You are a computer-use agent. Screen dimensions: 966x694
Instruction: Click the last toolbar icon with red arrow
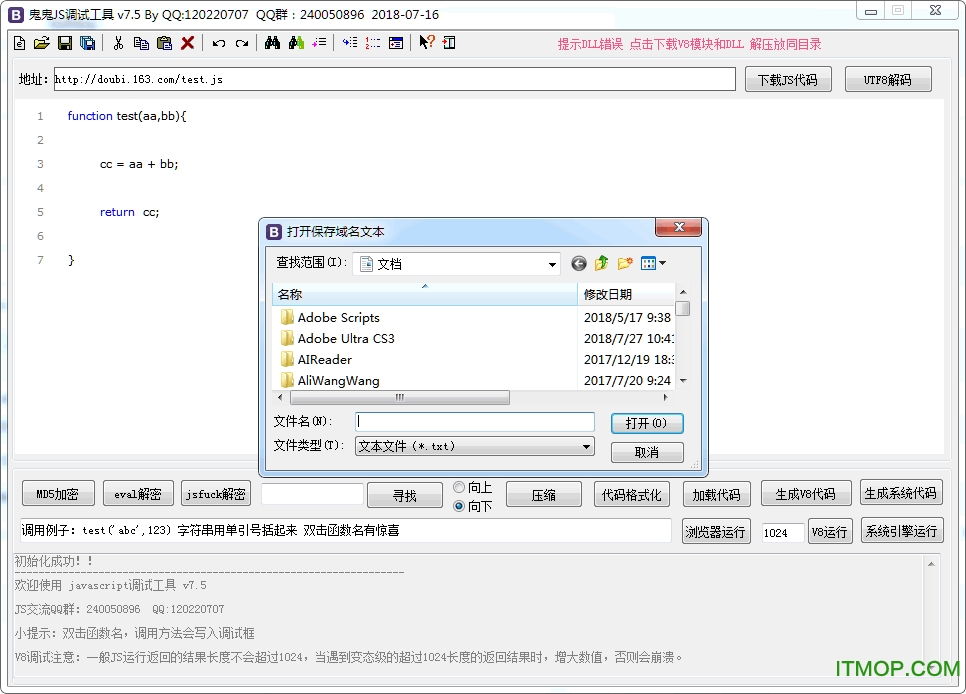[x=449, y=43]
